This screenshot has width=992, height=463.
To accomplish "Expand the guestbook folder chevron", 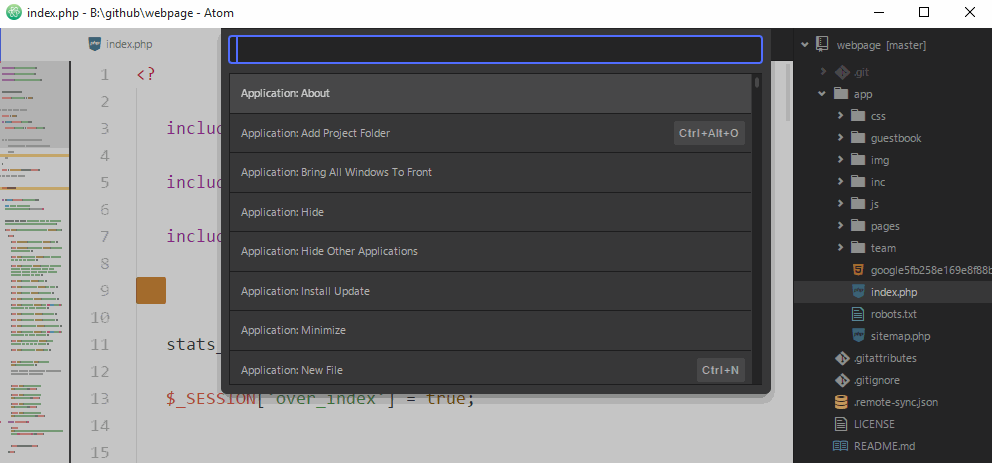I will [x=840, y=138].
